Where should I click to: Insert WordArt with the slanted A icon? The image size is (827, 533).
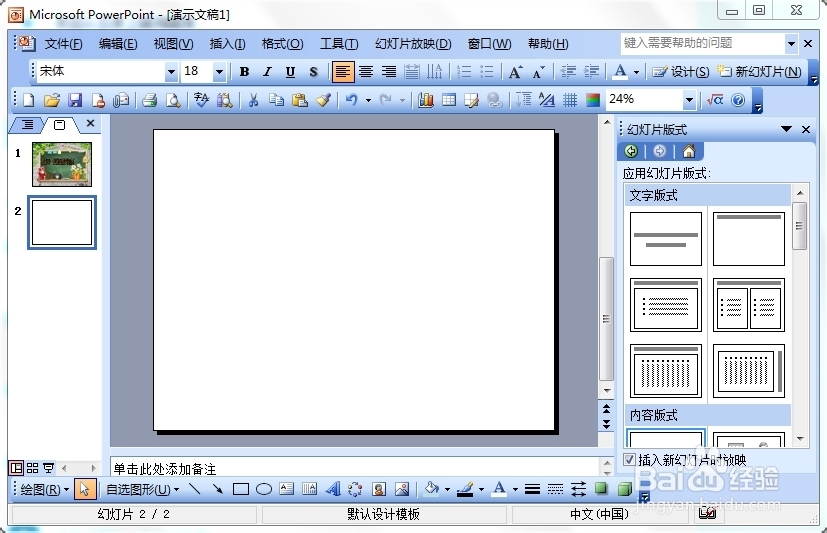[333, 489]
